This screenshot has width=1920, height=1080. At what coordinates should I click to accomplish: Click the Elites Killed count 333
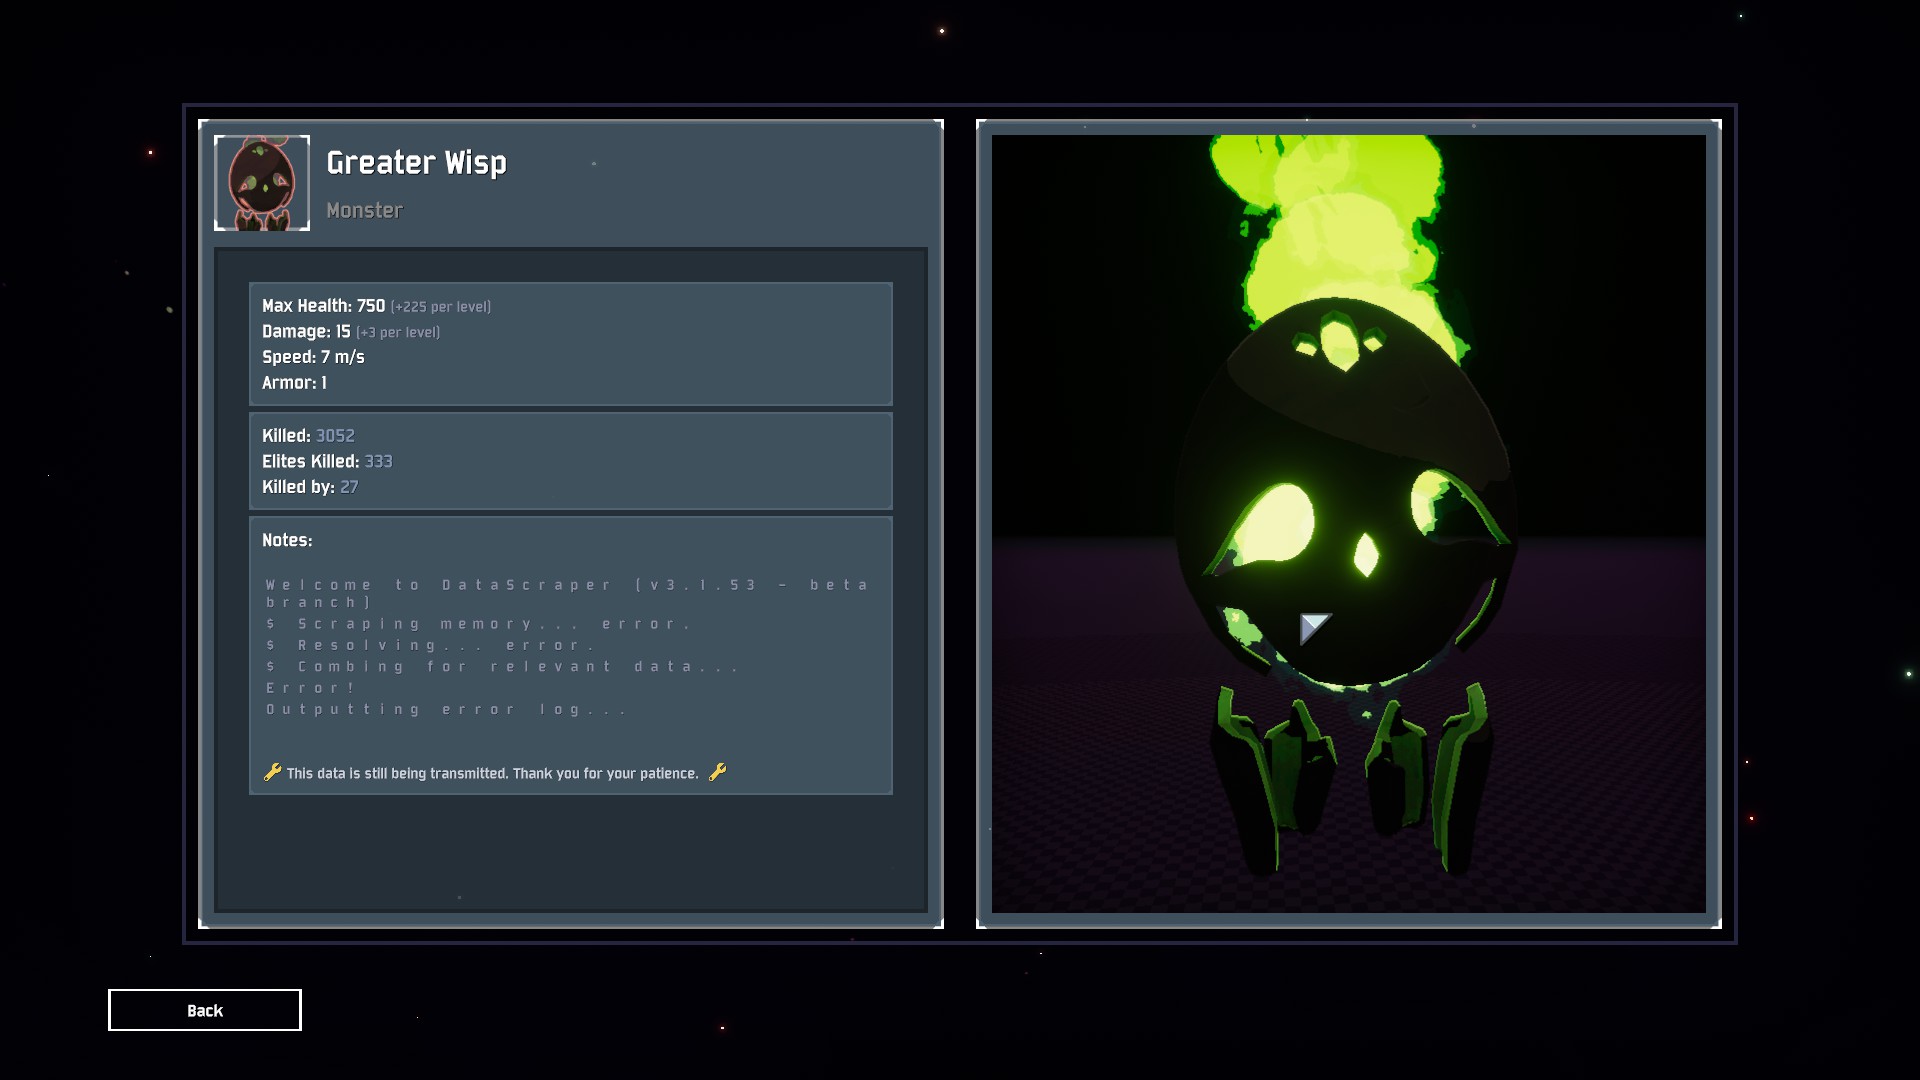coord(378,462)
